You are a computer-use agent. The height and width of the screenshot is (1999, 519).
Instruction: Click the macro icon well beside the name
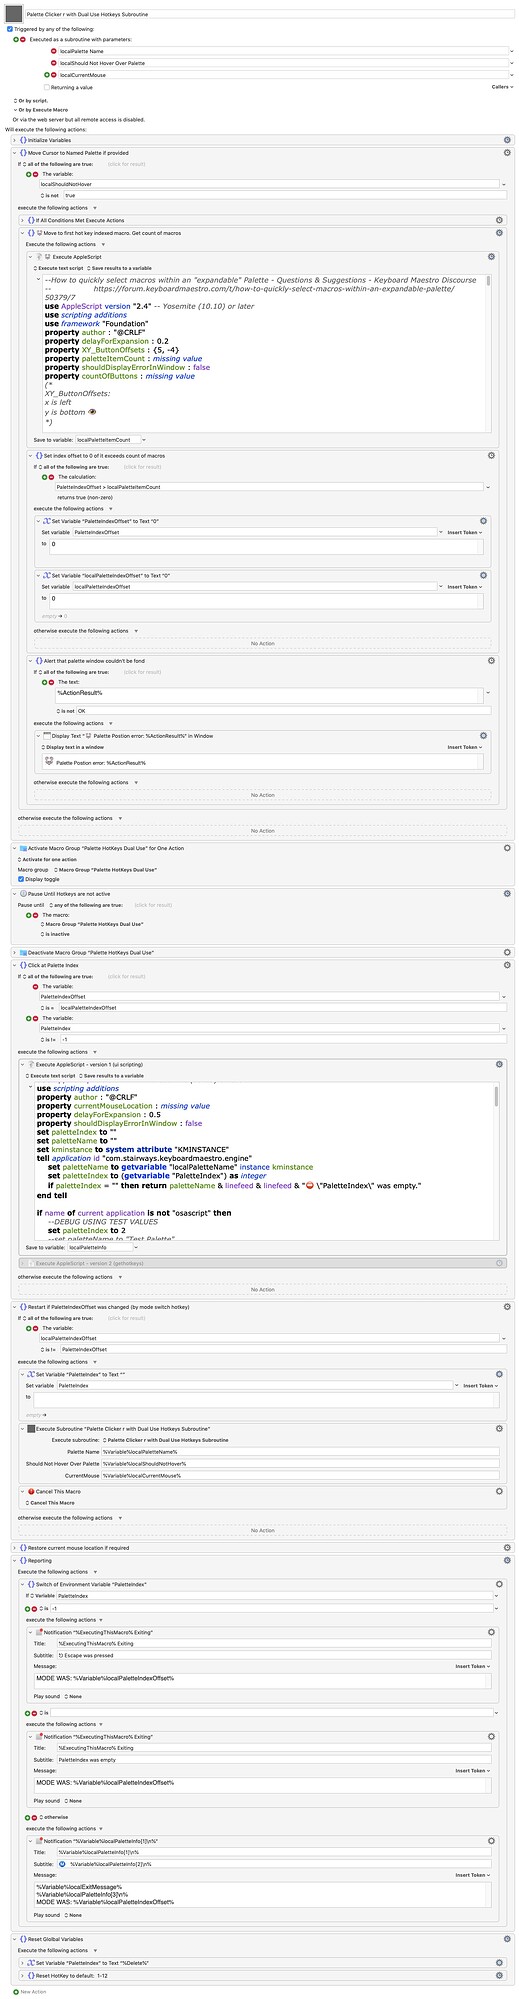(14, 15)
